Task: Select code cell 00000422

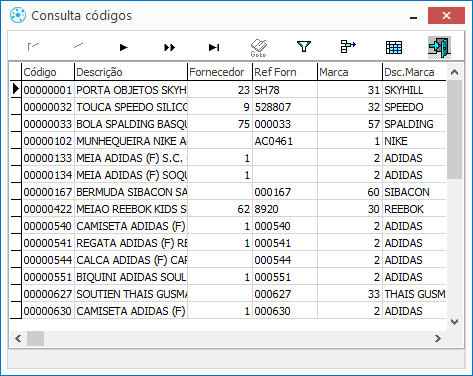Action: pyautogui.click(x=48, y=209)
